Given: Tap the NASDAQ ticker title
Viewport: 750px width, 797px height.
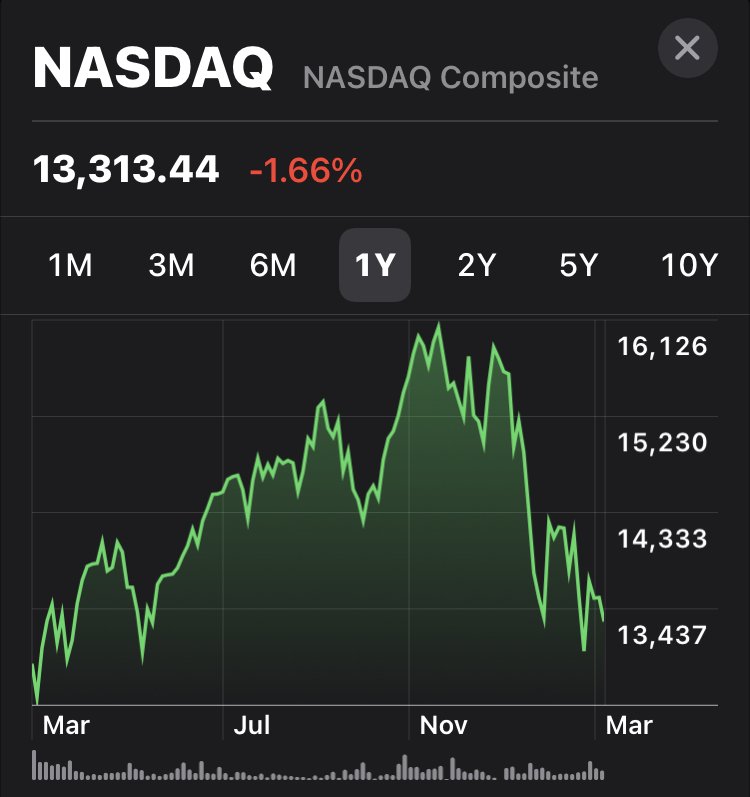Looking at the screenshot, I should click(153, 68).
